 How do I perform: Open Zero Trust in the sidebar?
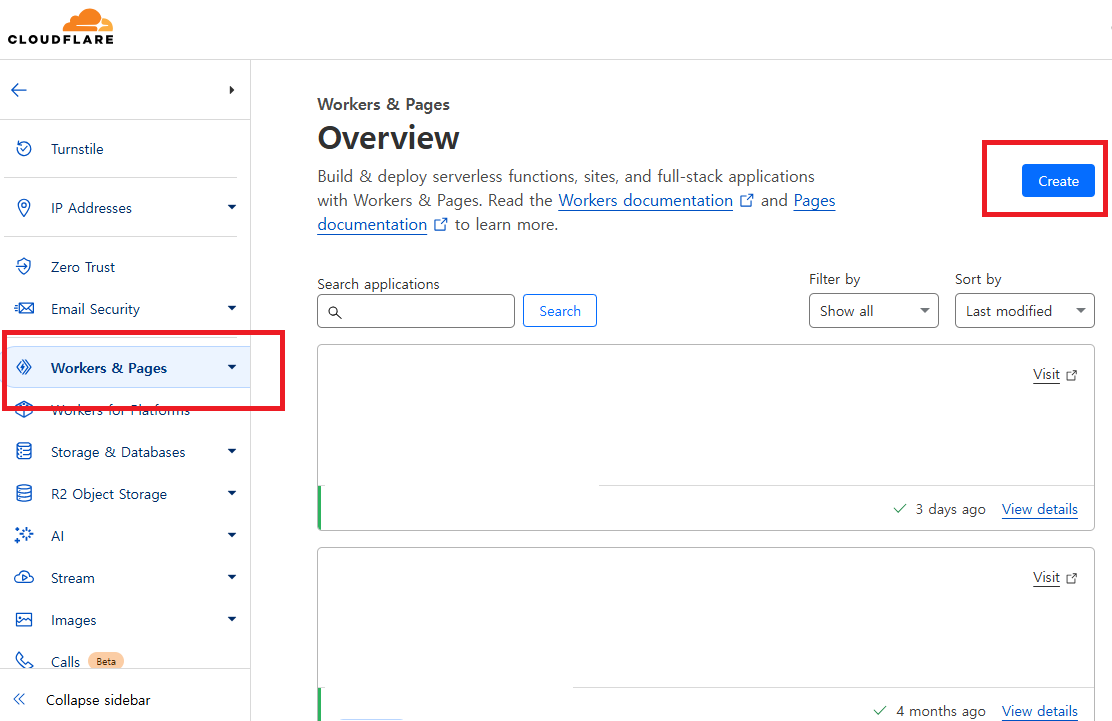click(83, 267)
